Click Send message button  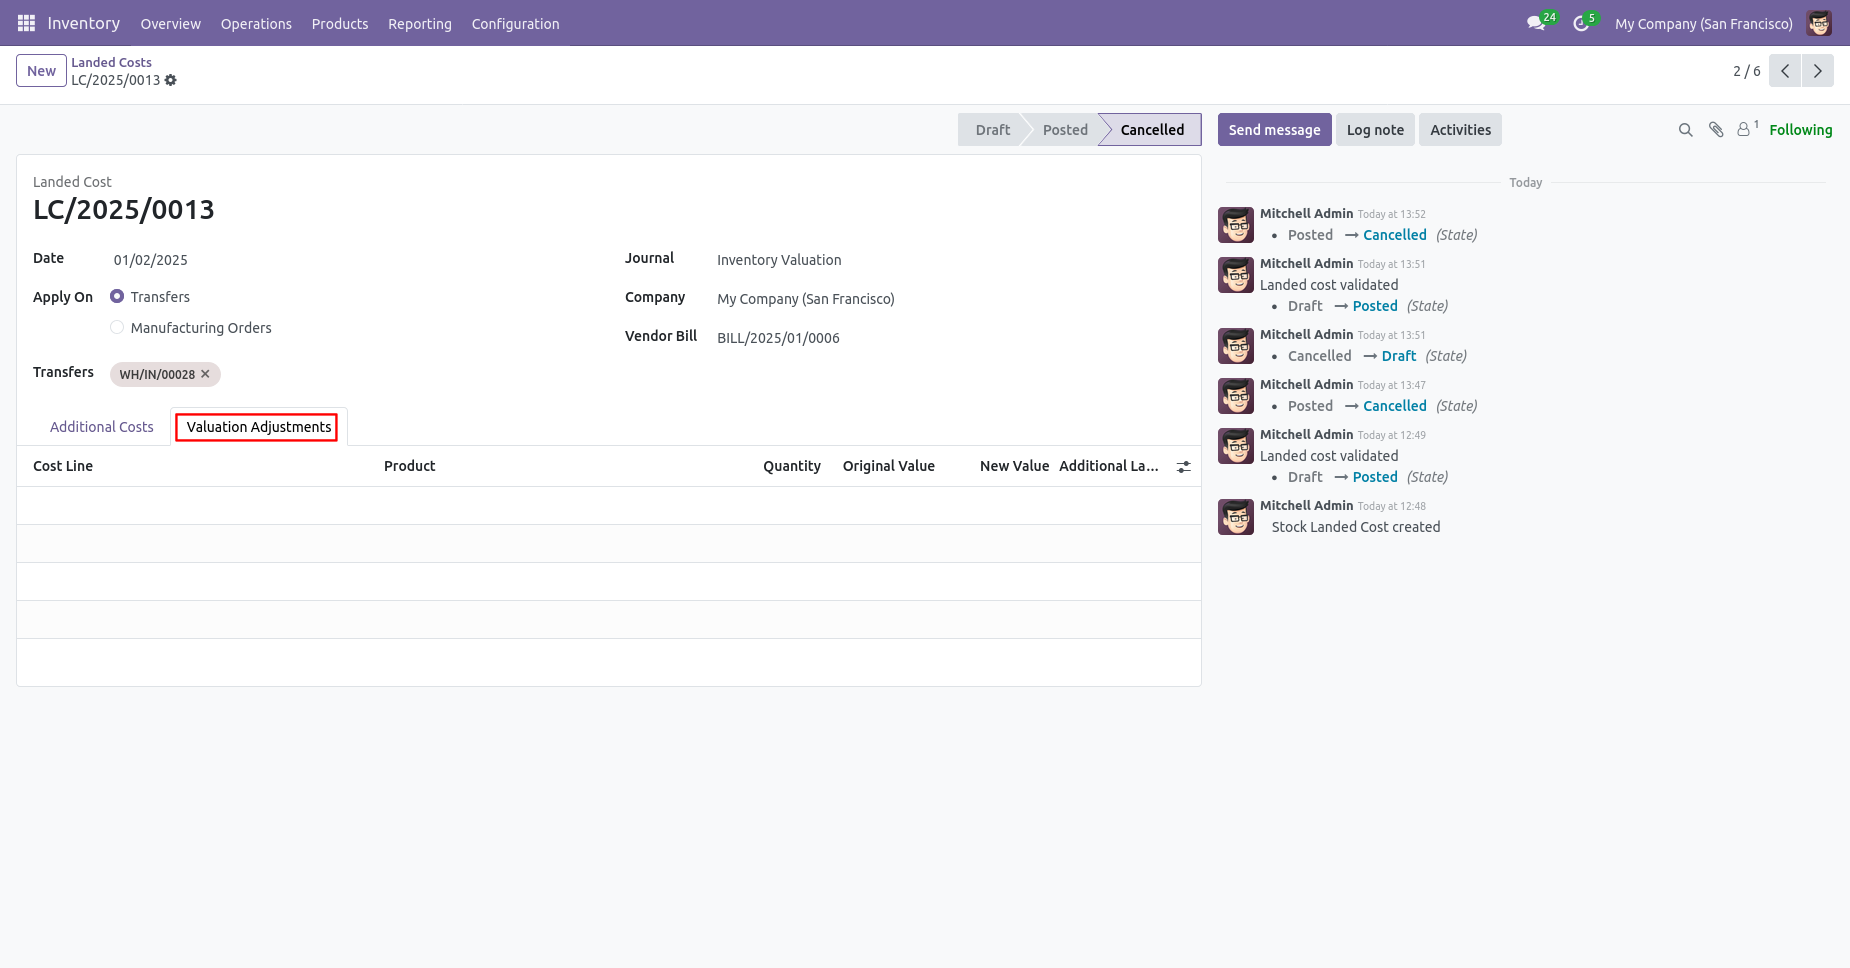pyautogui.click(x=1274, y=130)
